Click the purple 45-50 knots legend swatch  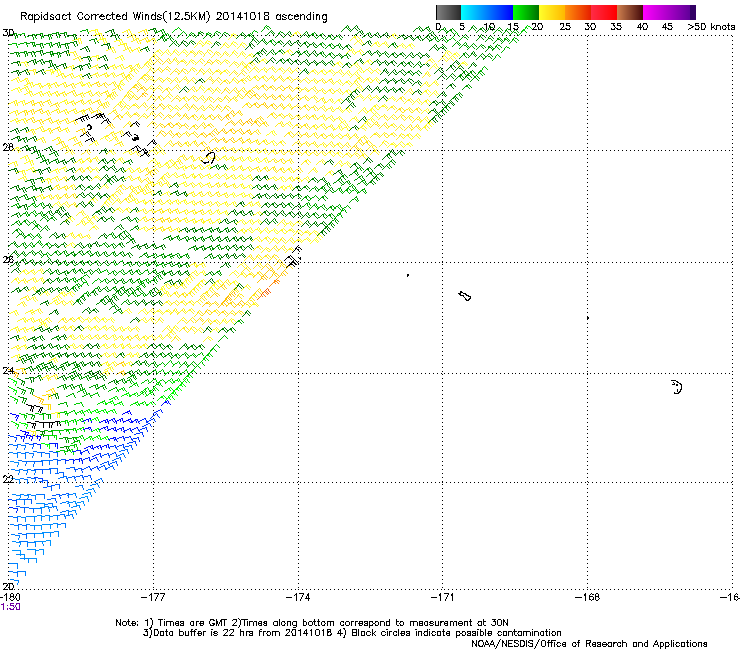pos(682,12)
